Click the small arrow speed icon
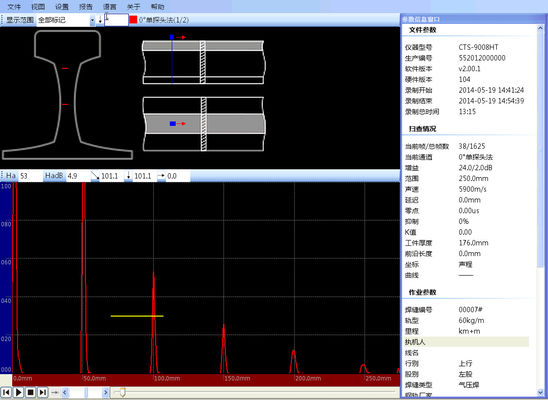 click(55, 392)
